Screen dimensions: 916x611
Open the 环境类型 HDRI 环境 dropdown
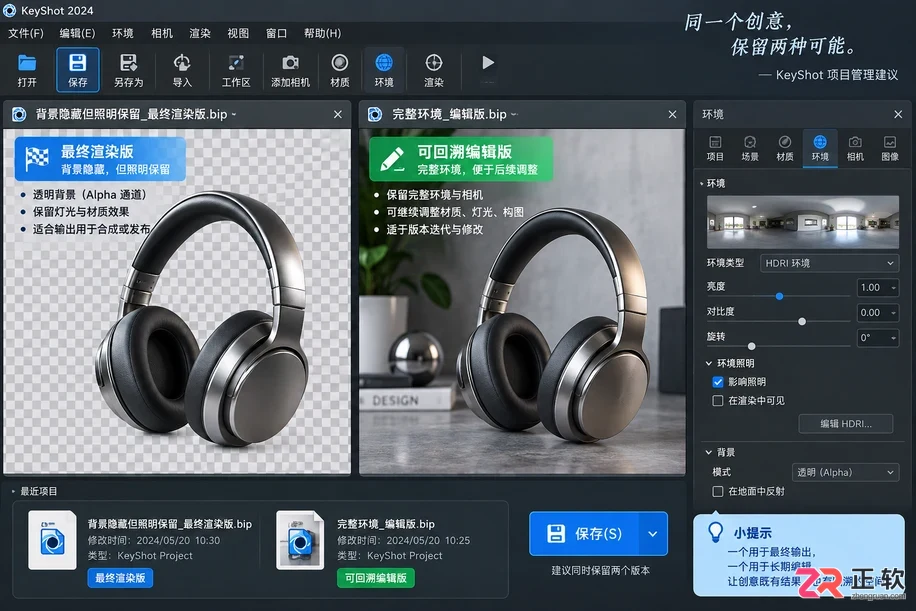coord(829,263)
